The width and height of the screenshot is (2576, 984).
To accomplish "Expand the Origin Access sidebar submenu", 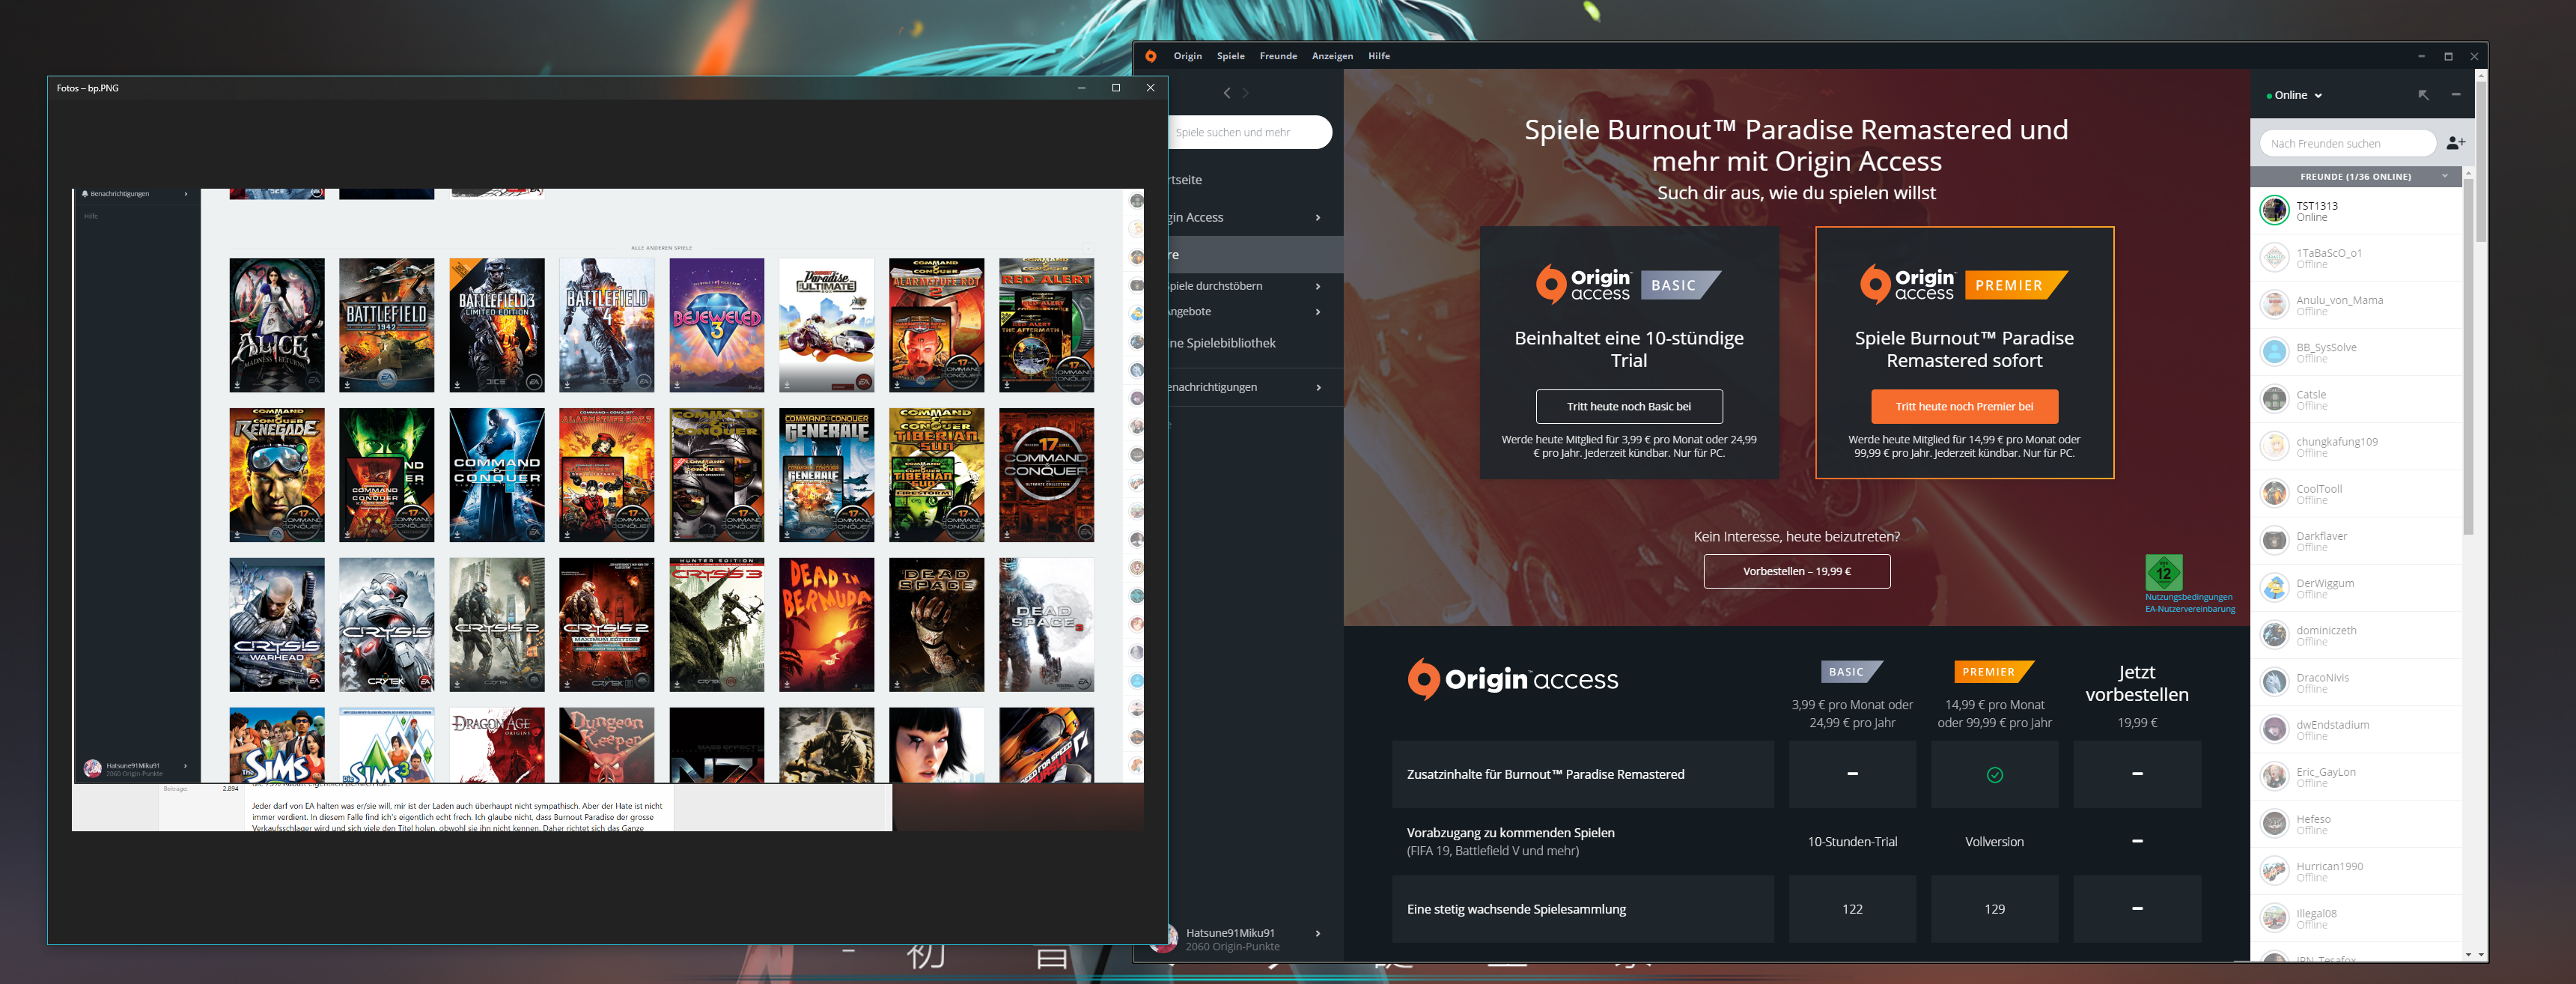I will point(1317,218).
